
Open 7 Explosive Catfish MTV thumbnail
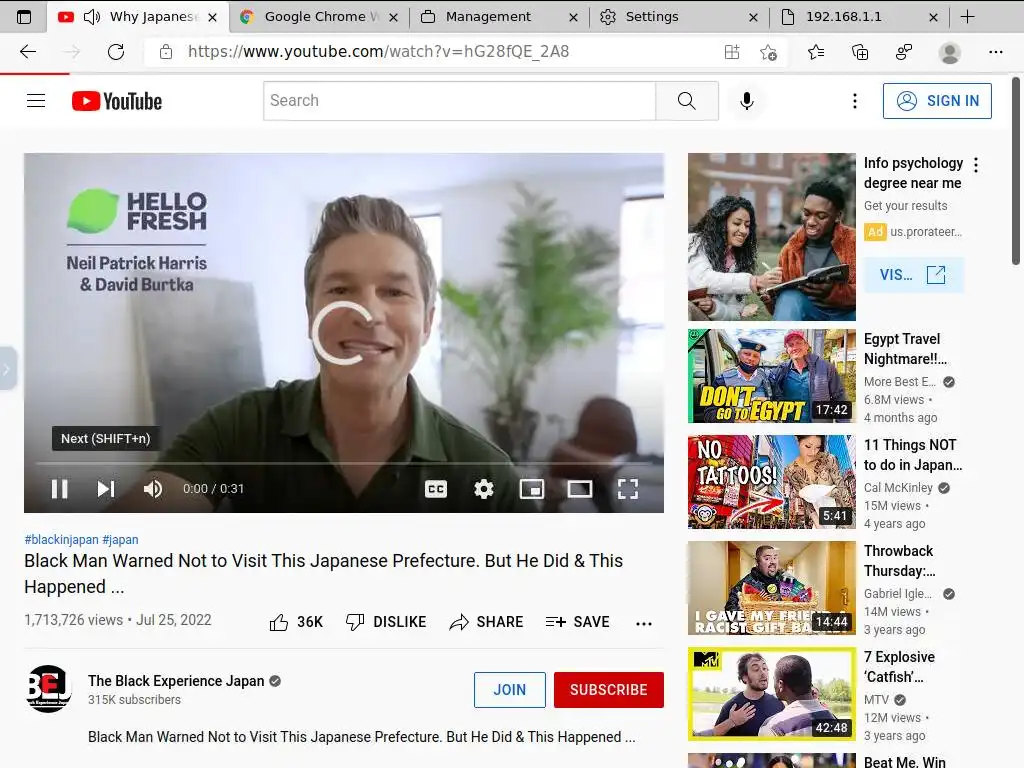[771, 694]
